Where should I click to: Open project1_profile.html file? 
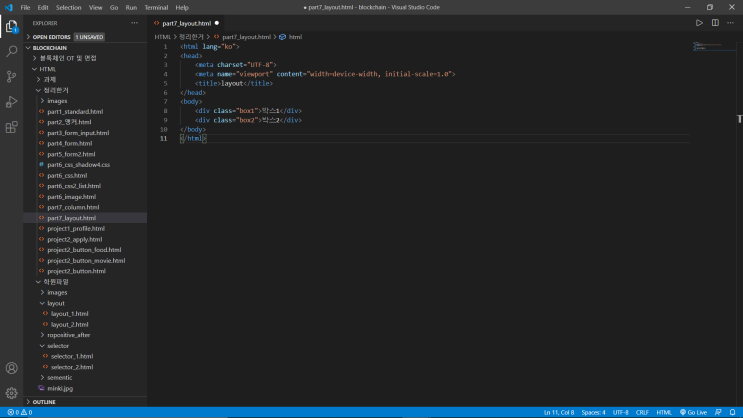[x=85, y=228]
